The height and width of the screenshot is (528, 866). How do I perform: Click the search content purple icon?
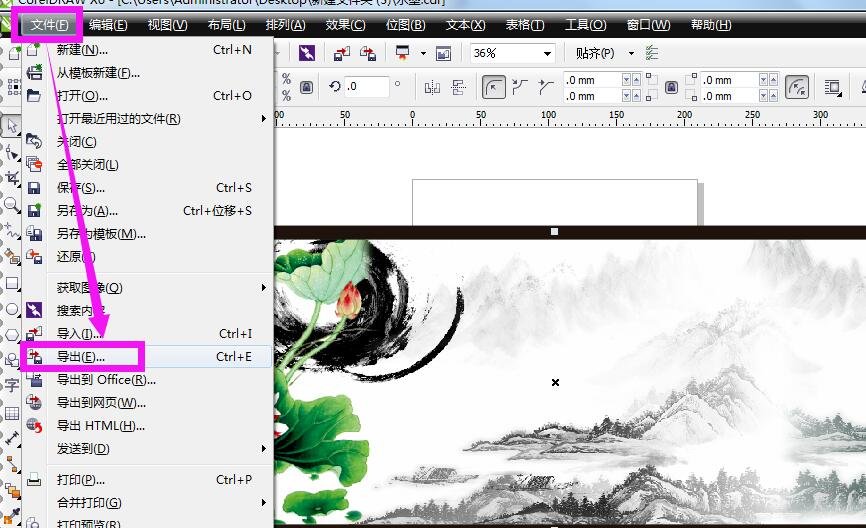pos(306,53)
